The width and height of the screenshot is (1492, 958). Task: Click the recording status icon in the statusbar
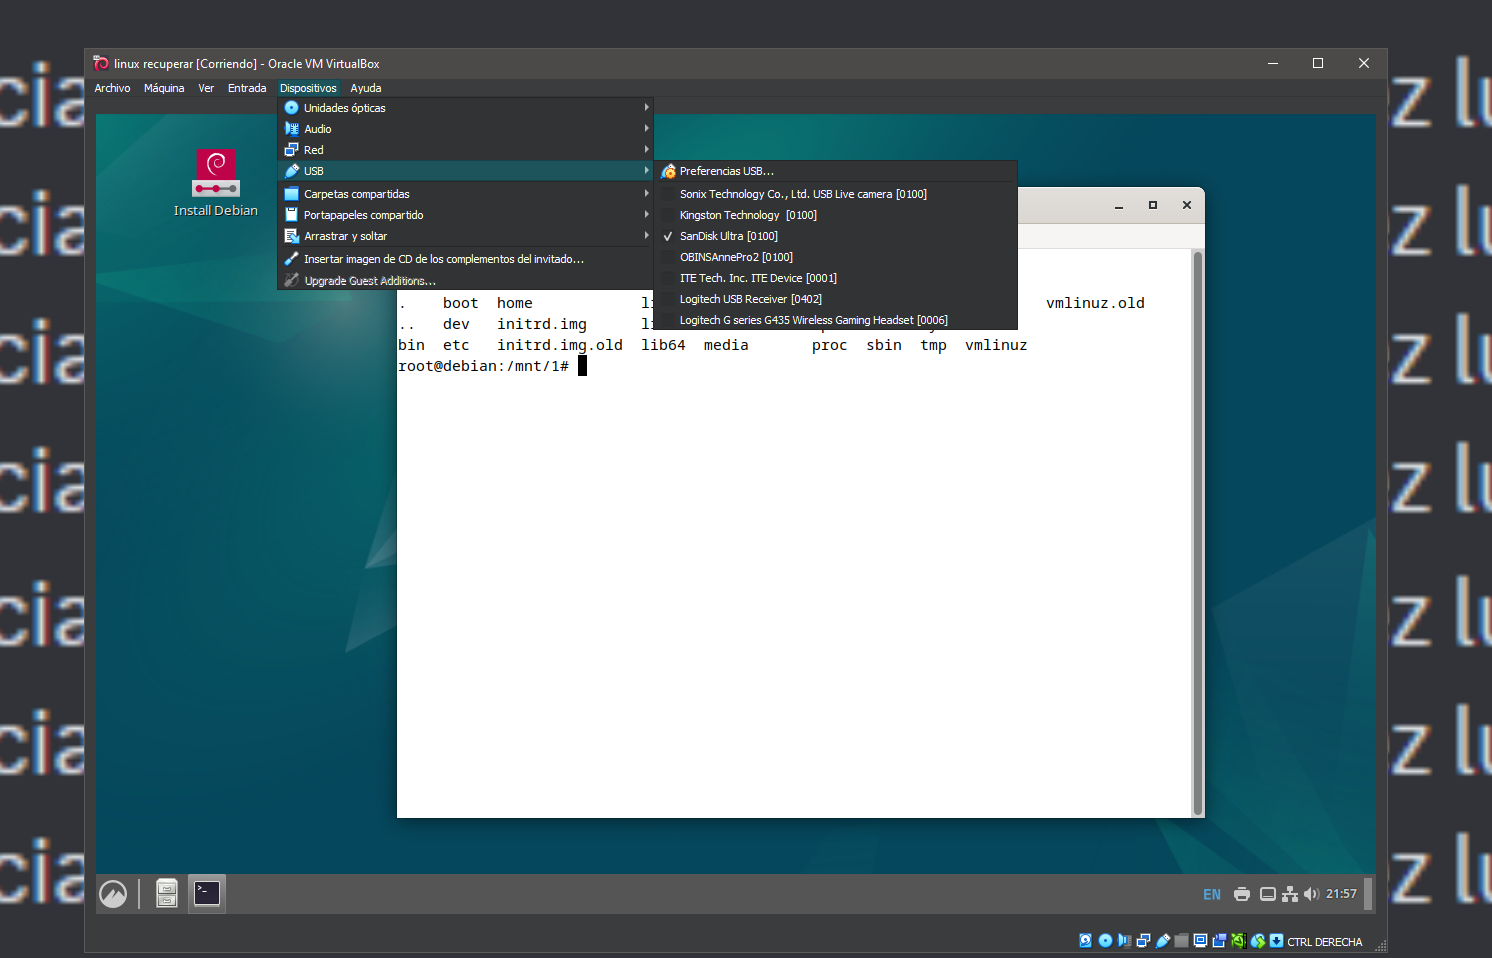click(1219, 940)
